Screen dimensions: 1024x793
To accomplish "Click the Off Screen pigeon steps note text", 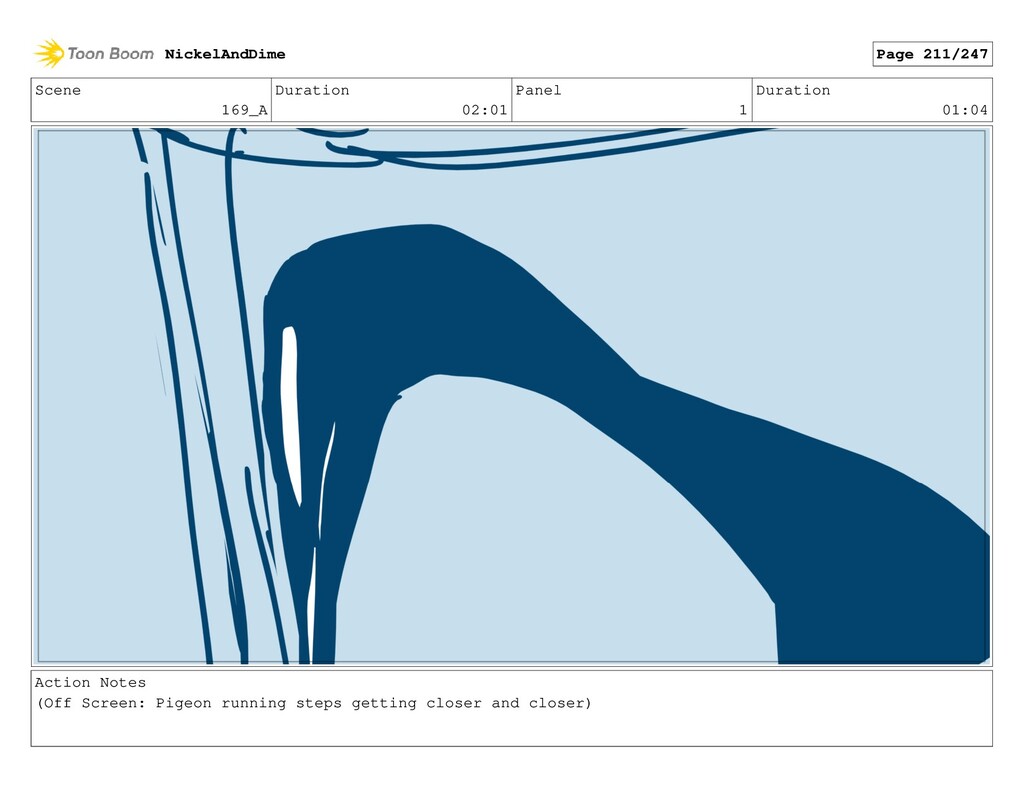I will (x=313, y=704).
